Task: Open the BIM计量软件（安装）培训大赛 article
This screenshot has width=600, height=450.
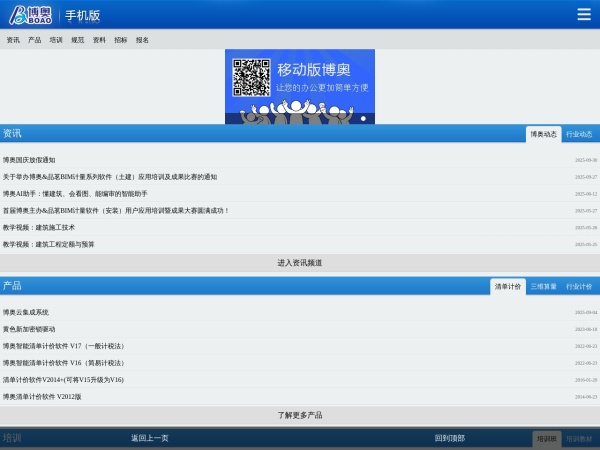Action: click(x=116, y=210)
